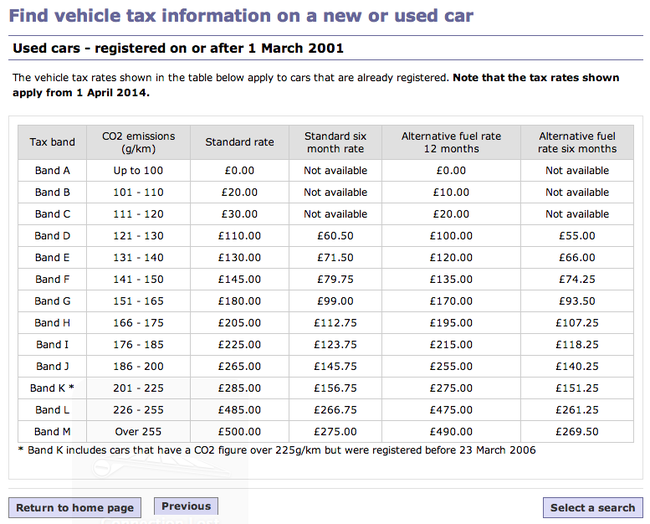Viewport: 650px width, 524px height.
Task: Click the £110.00 standard rate for Band D
Action: (239, 236)
